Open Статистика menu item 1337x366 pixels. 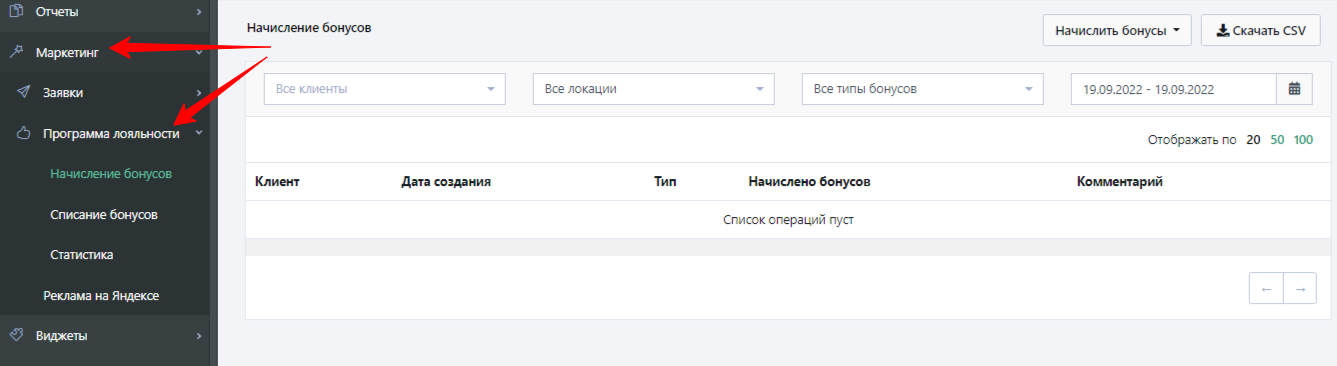pyautogui.click(x=82, y=255)
